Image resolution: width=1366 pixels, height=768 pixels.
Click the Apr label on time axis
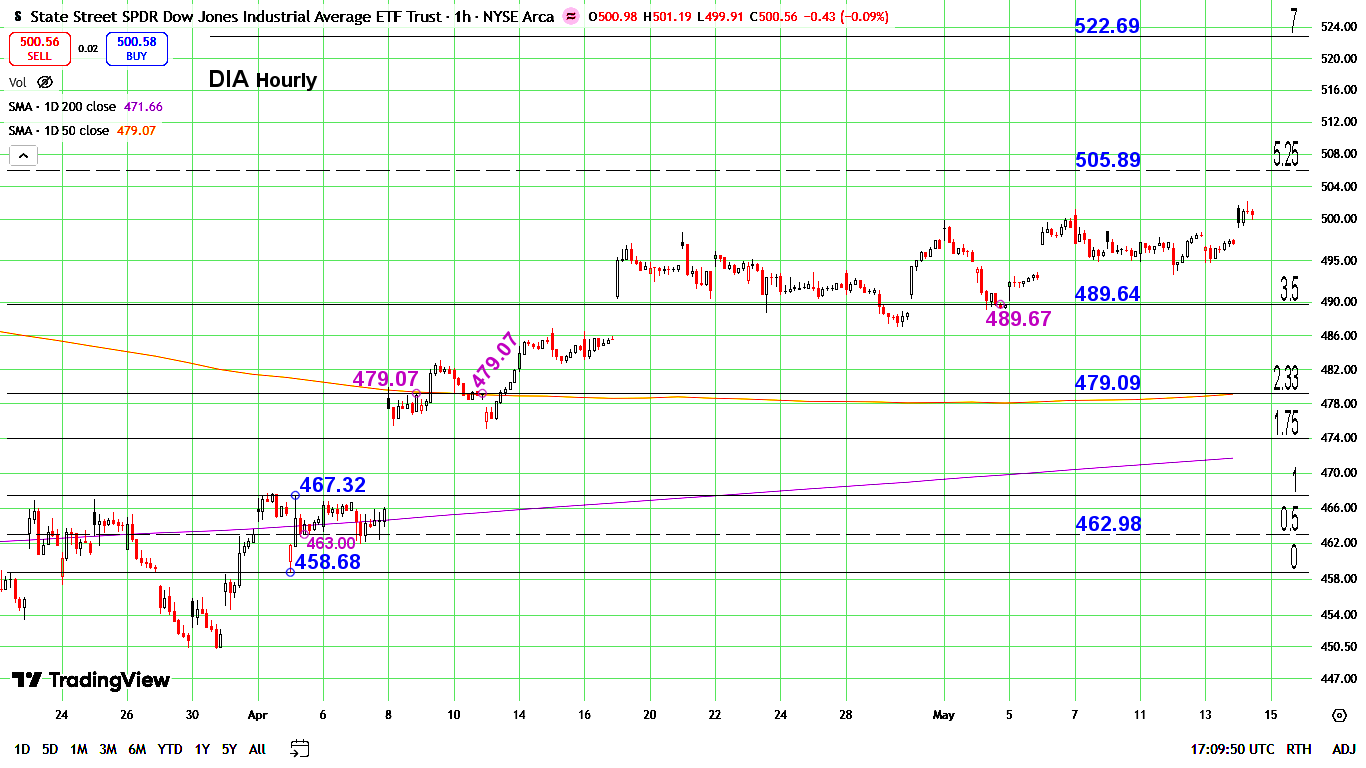[258, 715]
